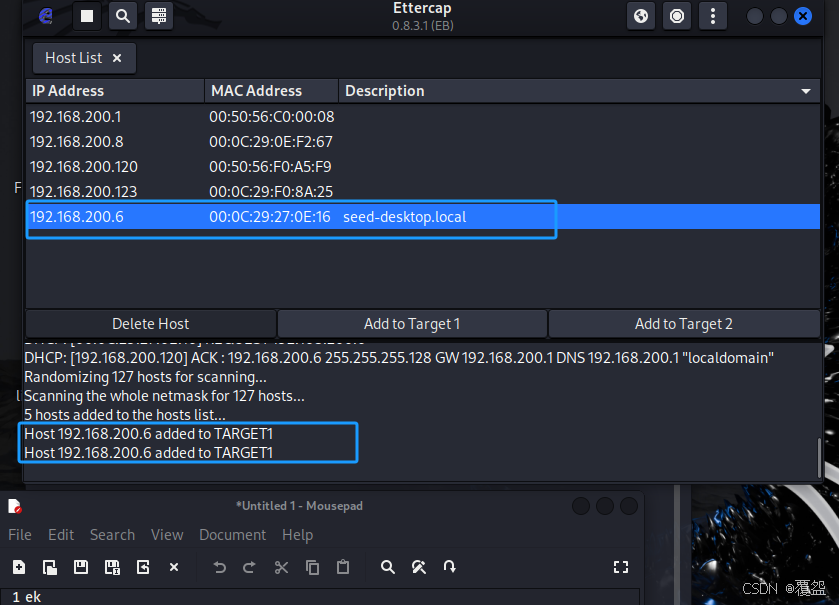Click the '5 hosts added to the hosts list' line

(125, 415)
